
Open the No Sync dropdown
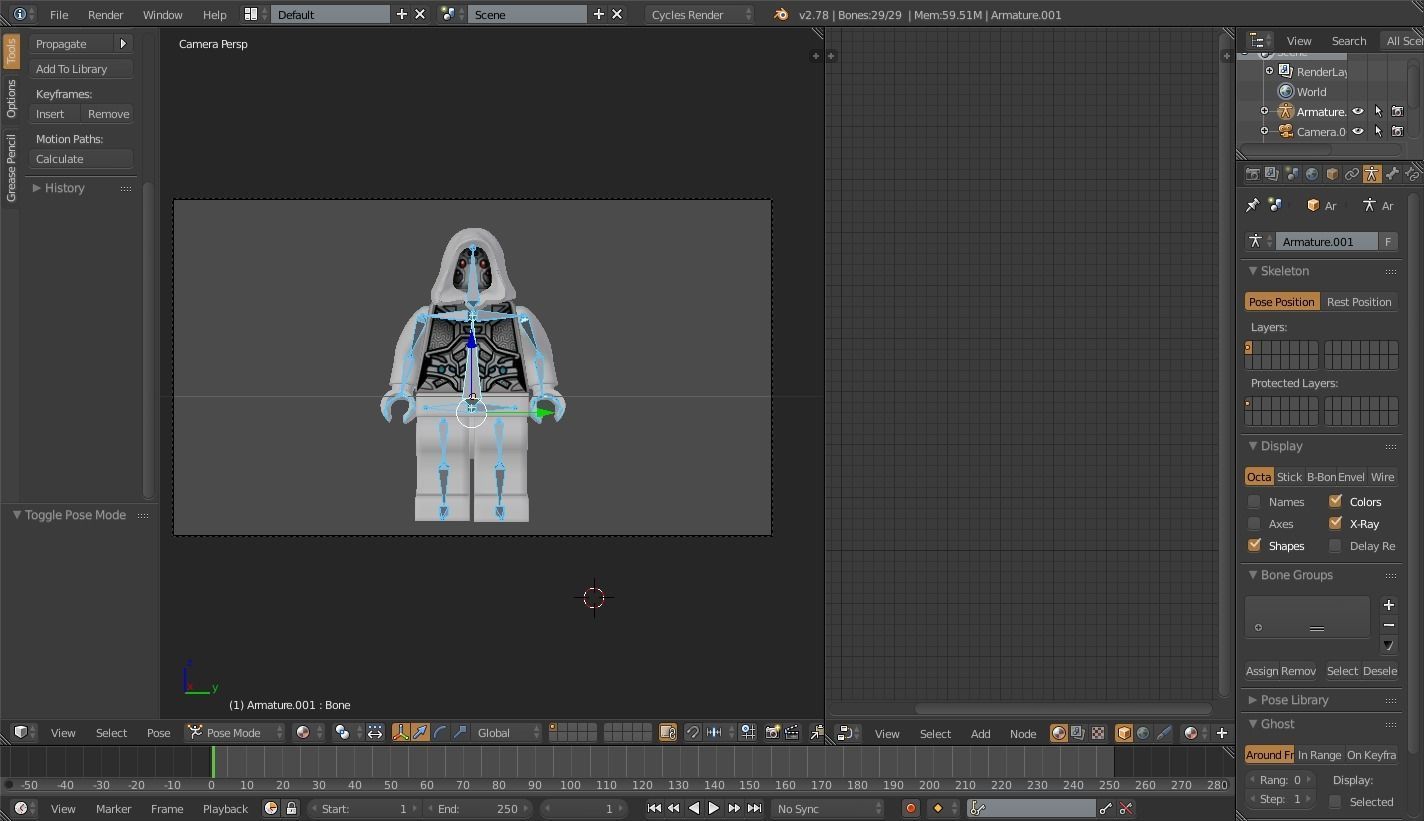tap(828, 809)
